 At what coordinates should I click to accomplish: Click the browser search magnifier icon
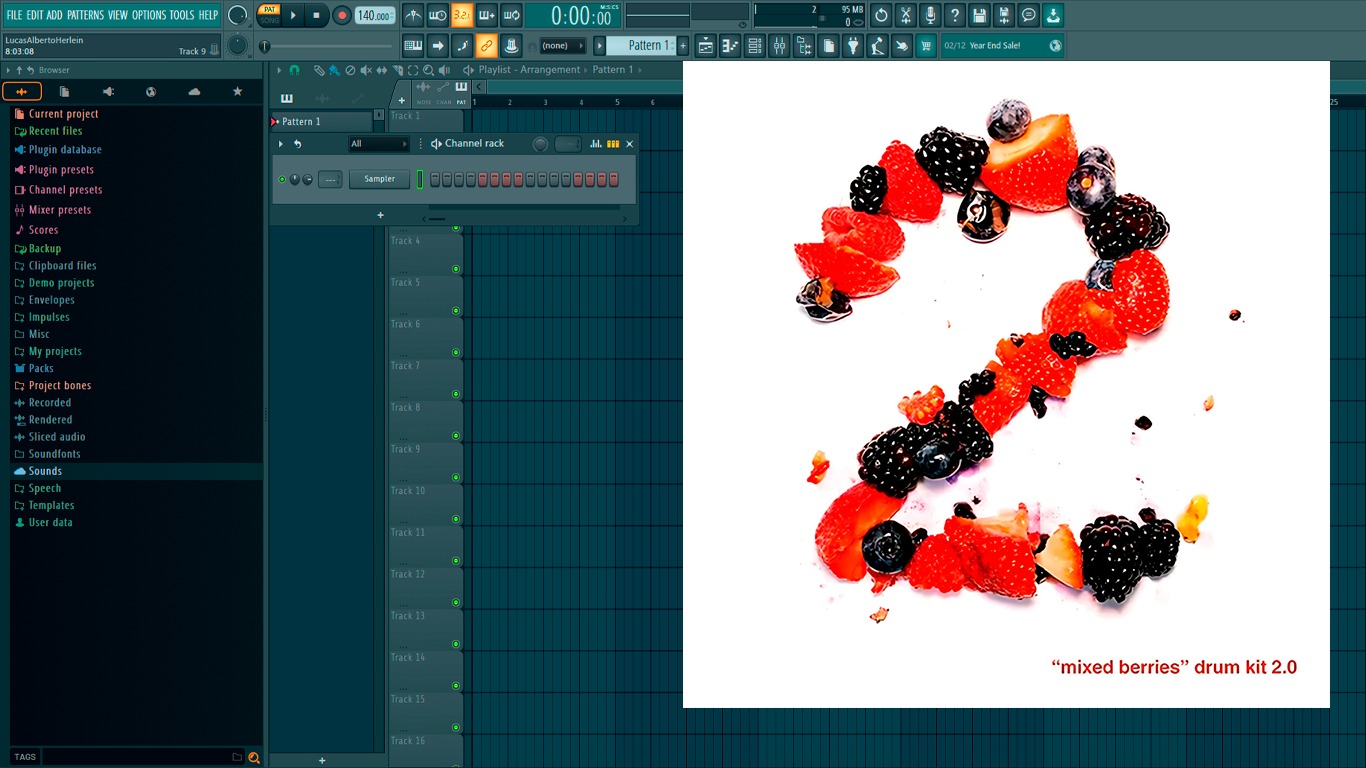pos(254,757)
